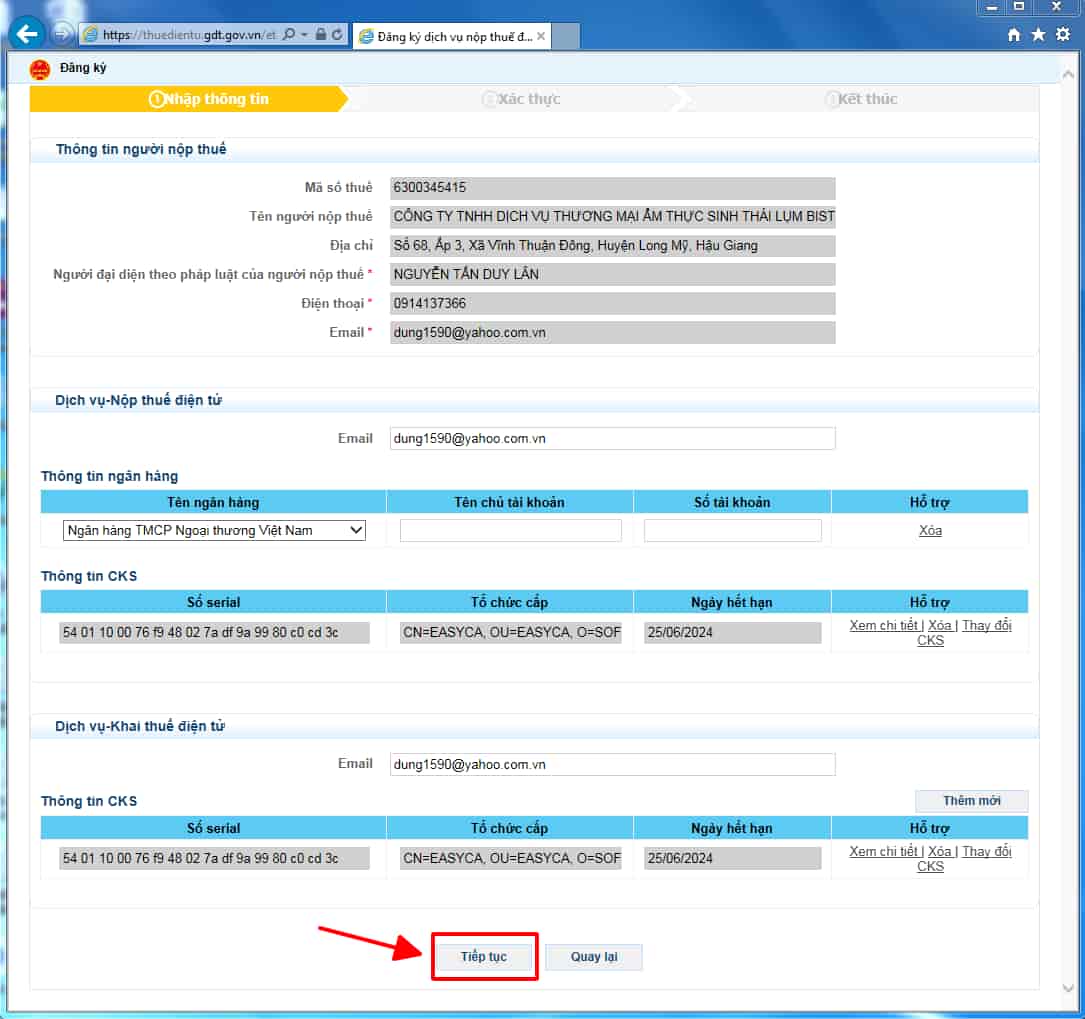Click the browser Back arrow button
Image resolution: width=1085 pixels, height=1019 pixels.
[26, 33]
